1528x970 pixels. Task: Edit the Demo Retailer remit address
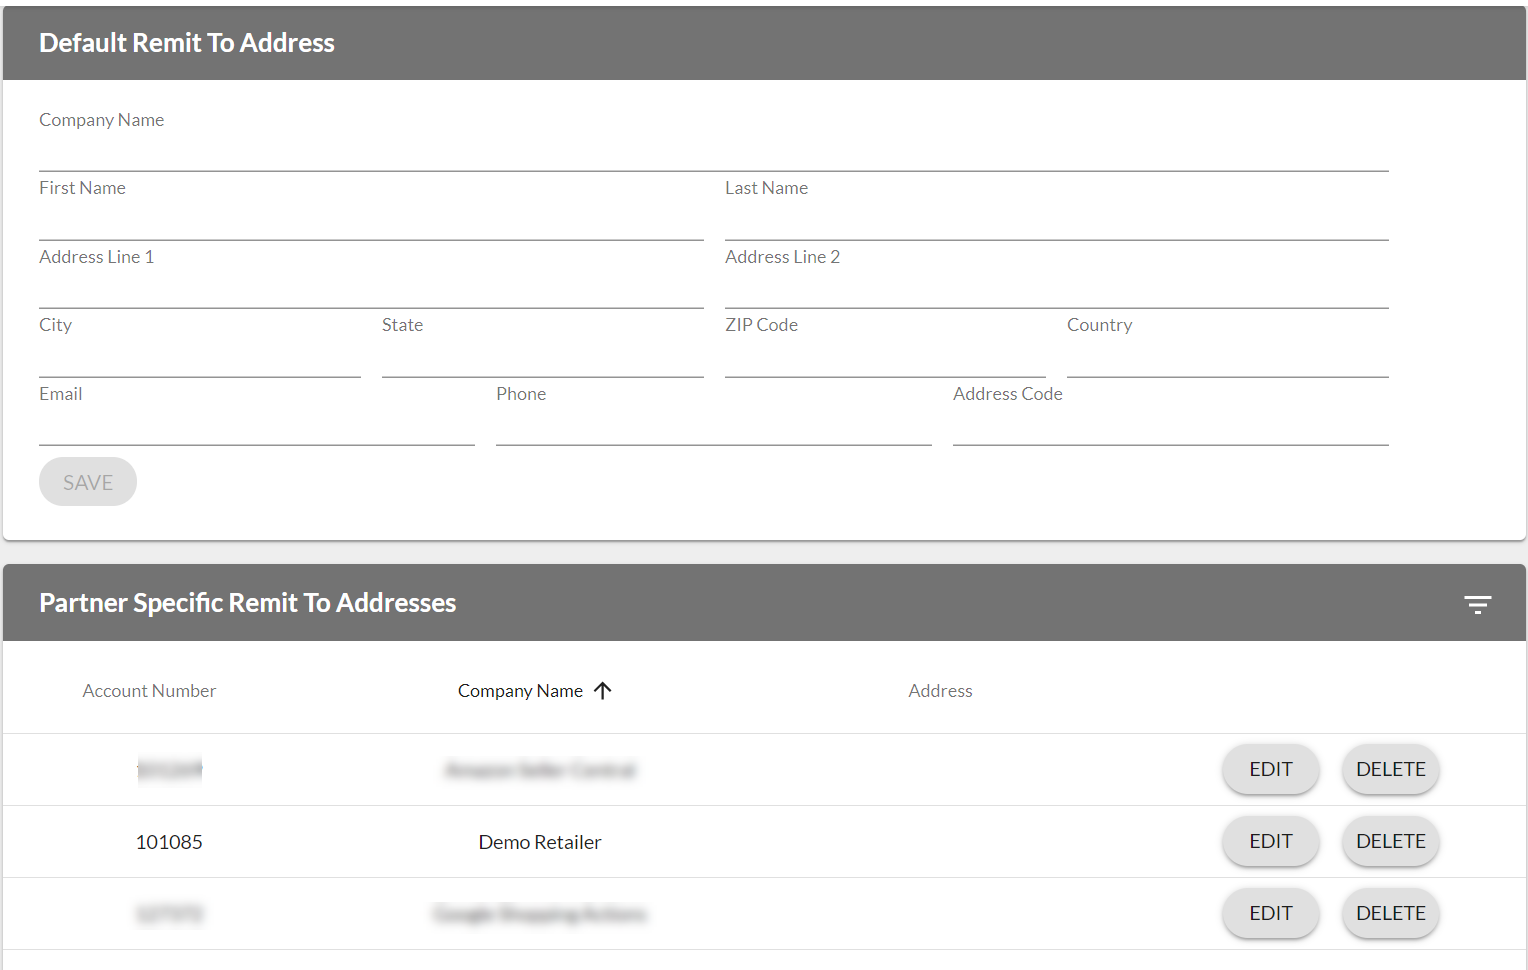pyautogui.click(x=1270, y=842)
